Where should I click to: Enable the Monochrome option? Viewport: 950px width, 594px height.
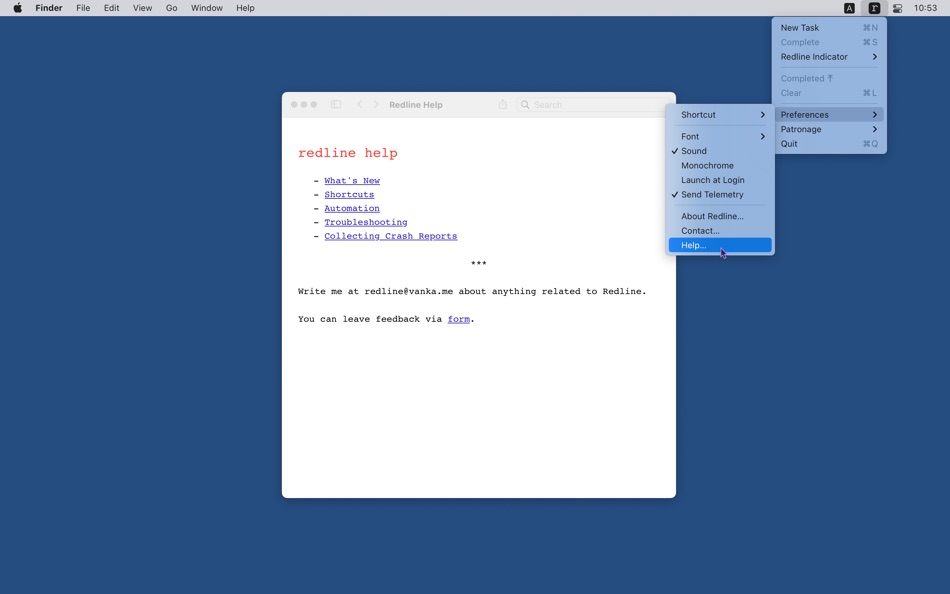pyautogui.click(x=720, y=165)
